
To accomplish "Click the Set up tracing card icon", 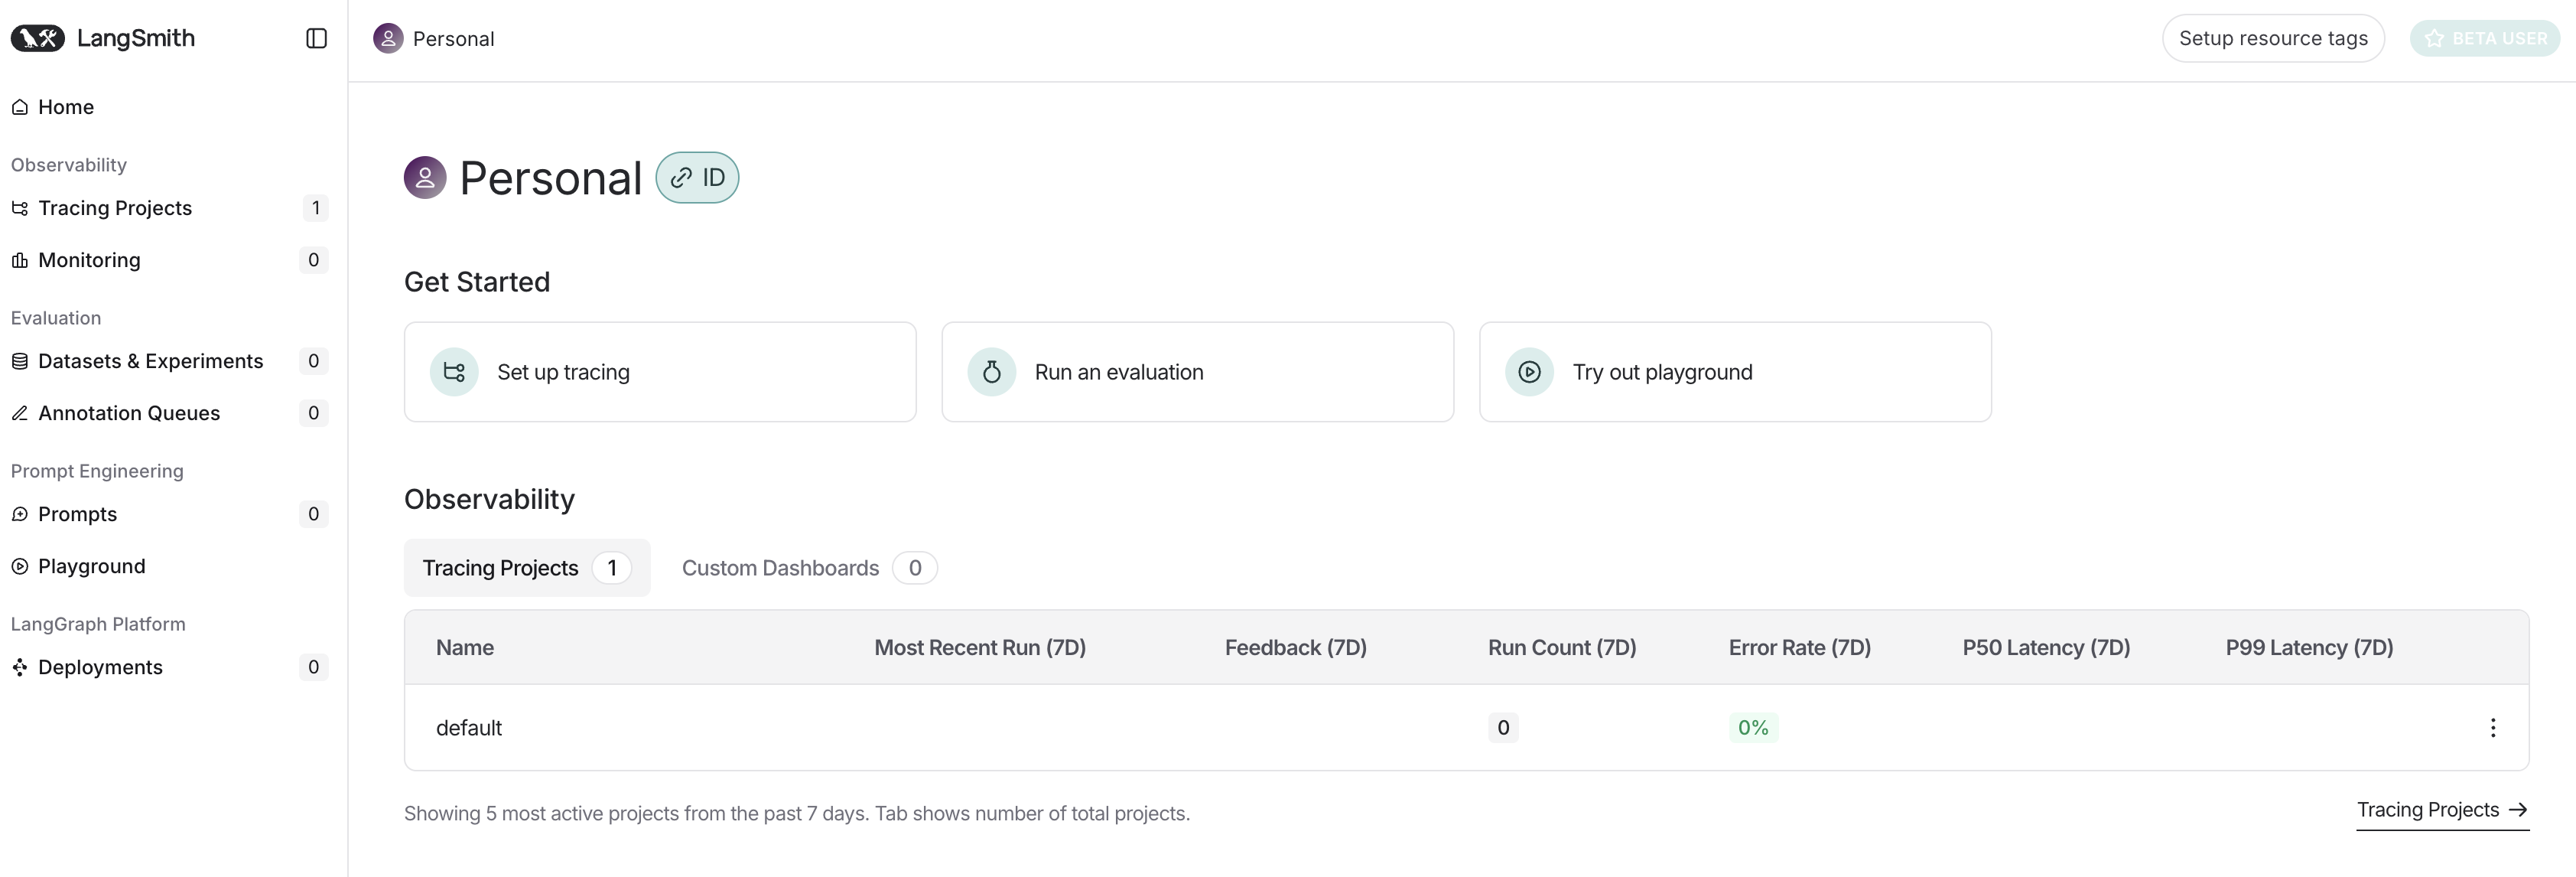I will (x=454, y=372).
